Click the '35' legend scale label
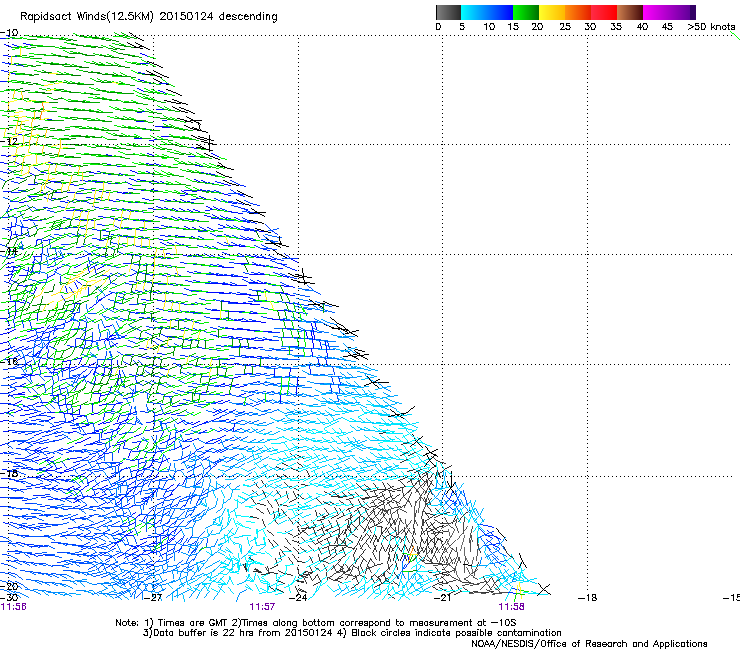This screenshot has width=740, height=650. (616, 26)
